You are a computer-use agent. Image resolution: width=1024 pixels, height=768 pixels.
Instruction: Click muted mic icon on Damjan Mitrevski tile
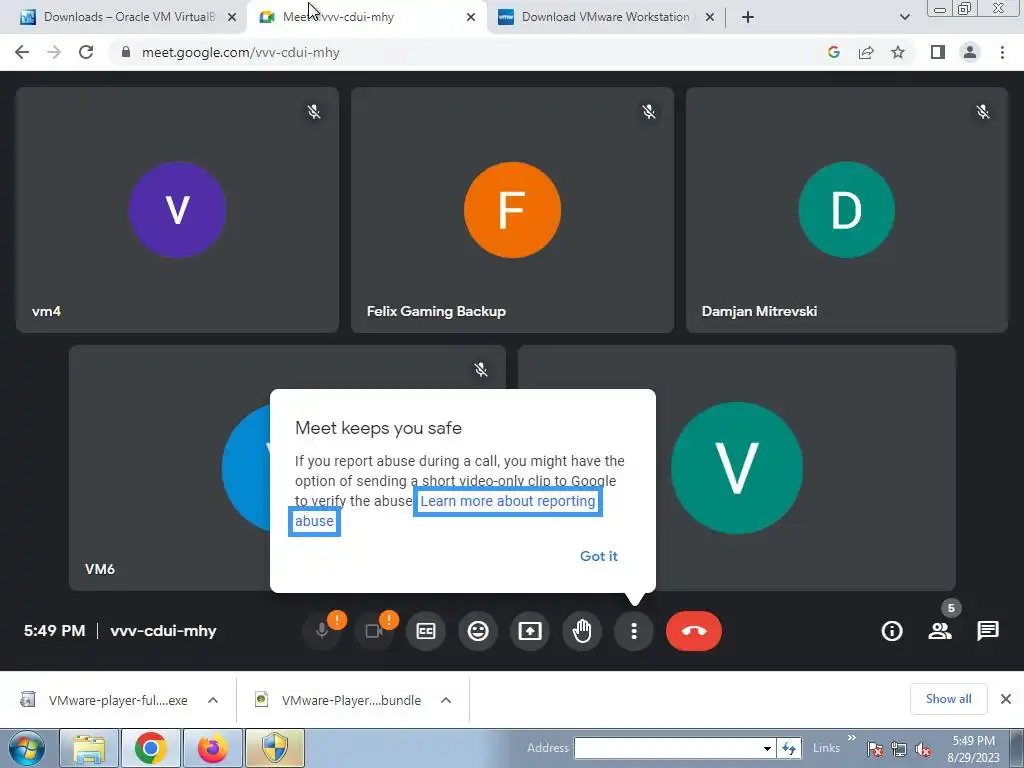[x=983, y=112]
